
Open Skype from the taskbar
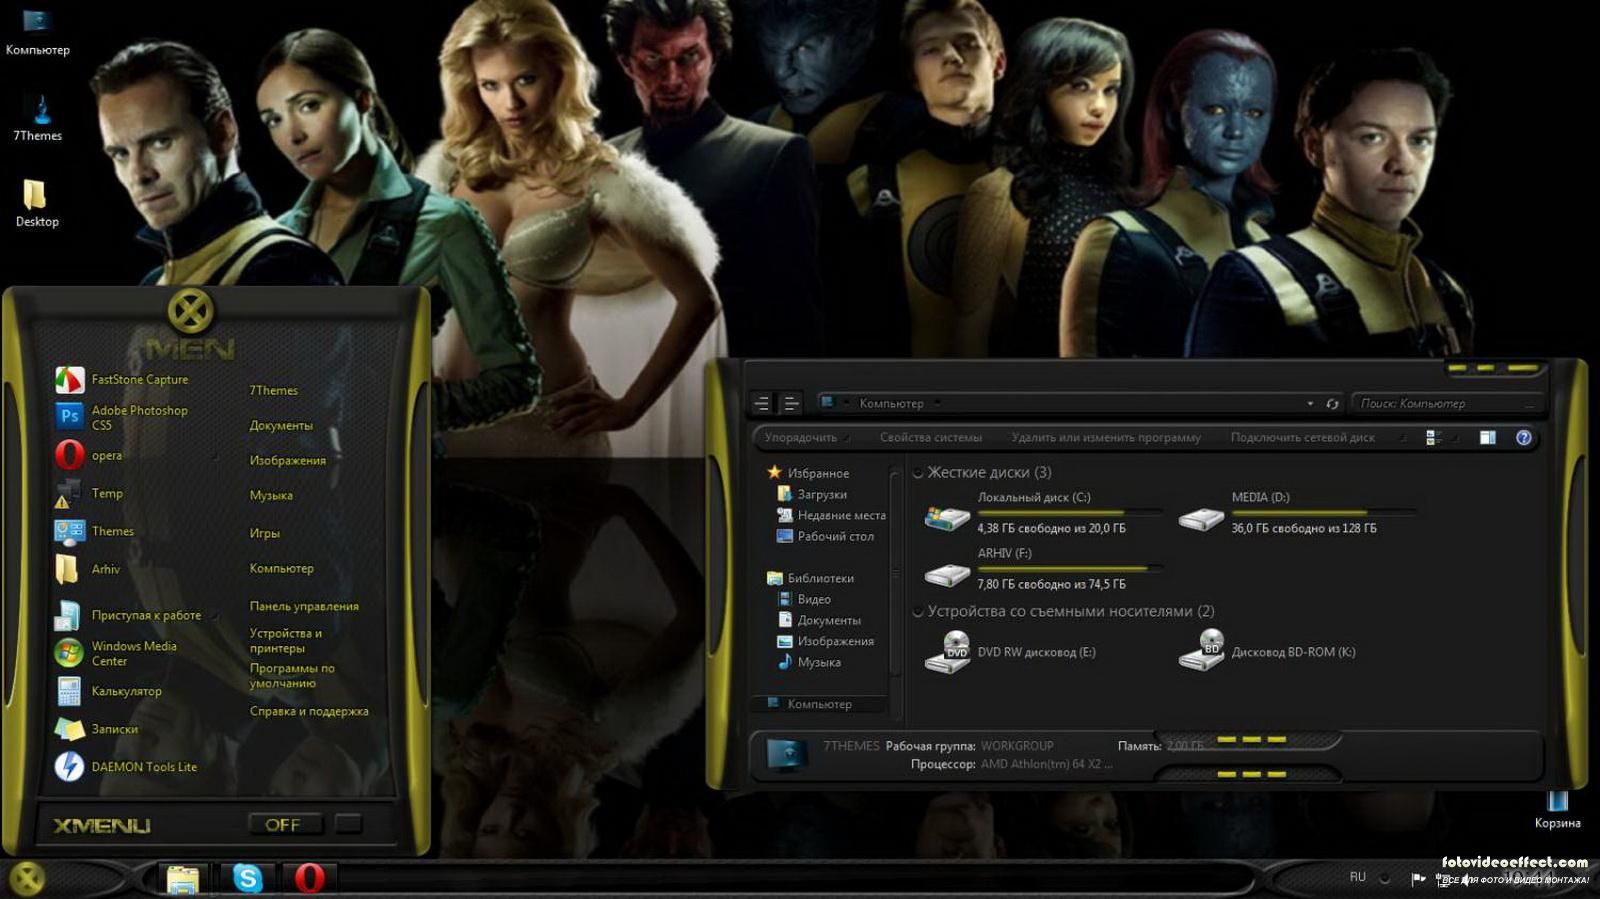(x=247, y=878)
